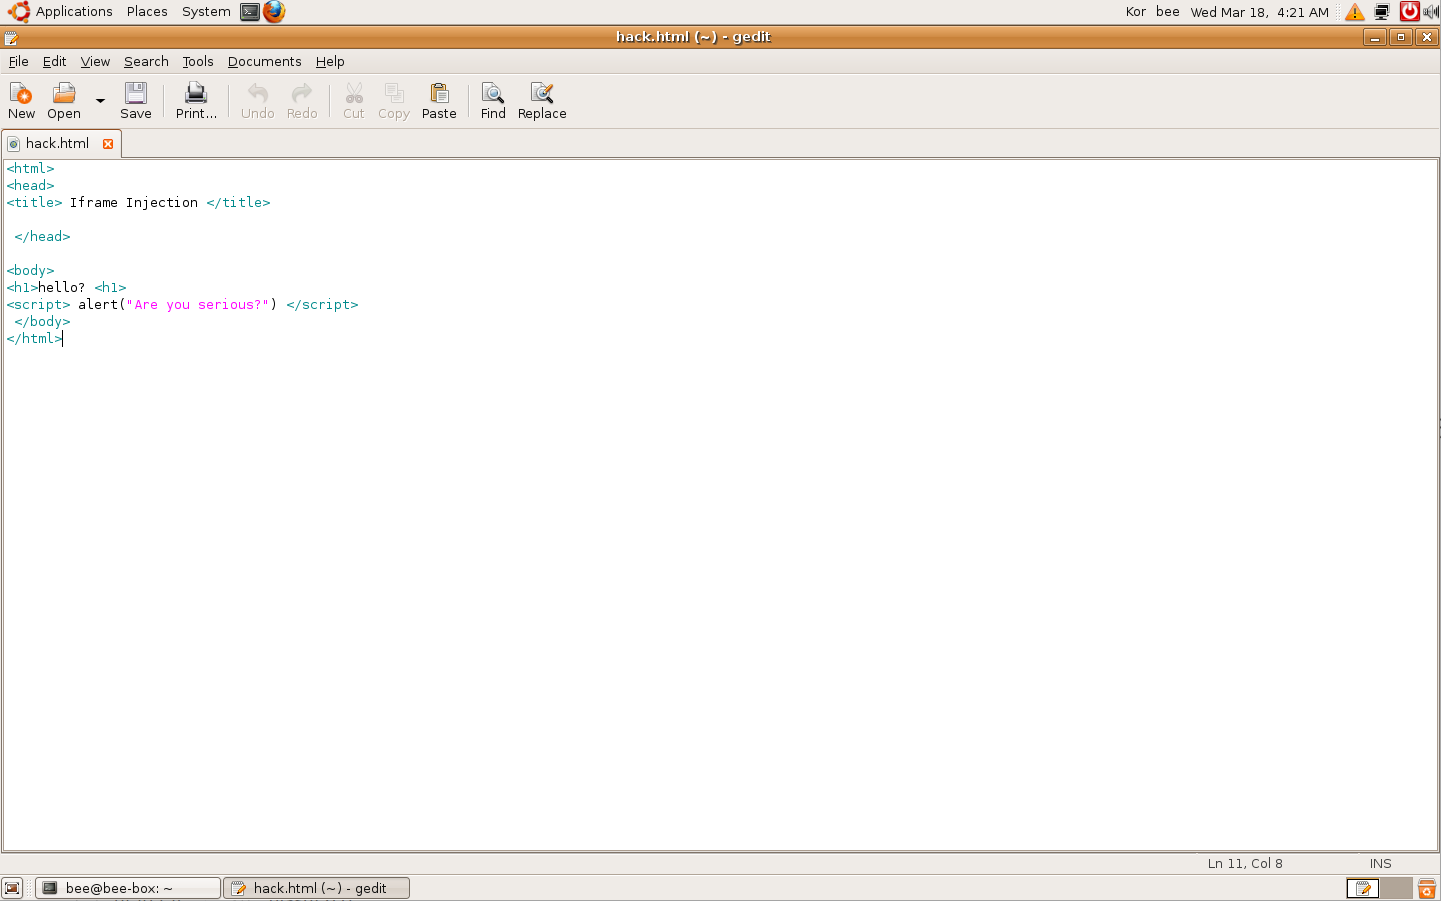Open the Documents menu
This screenshot has height=901, width=1441.
pos(264,61)
